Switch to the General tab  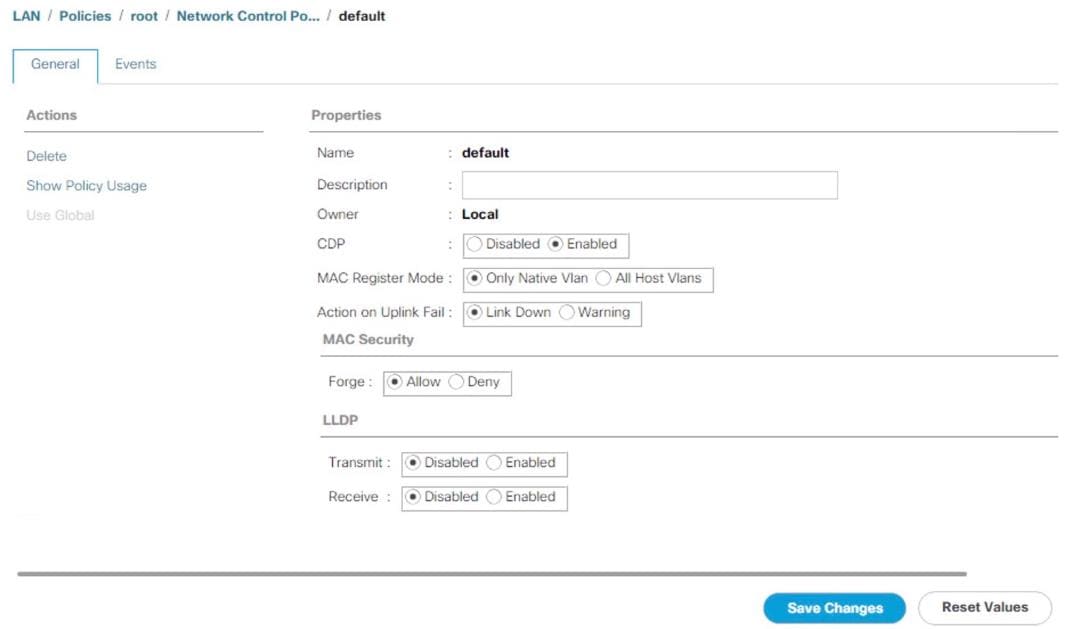pos(55,65)
